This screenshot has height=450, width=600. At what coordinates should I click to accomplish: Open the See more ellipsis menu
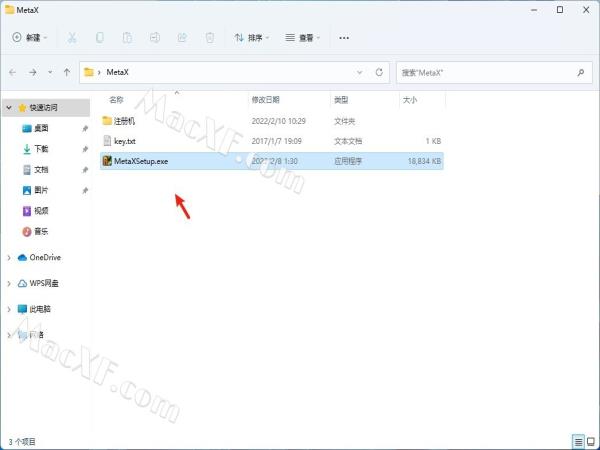click(x=344, y=38)
